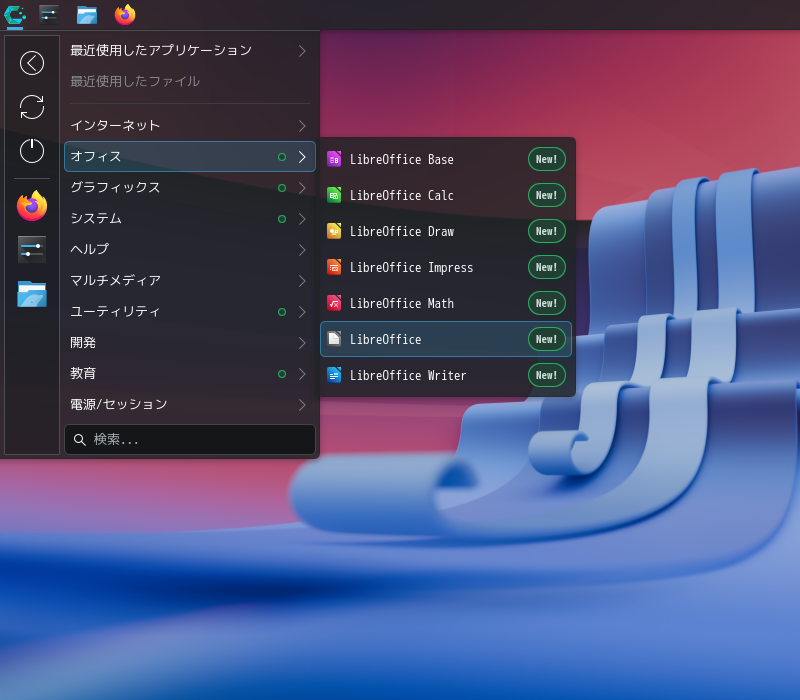
Task: Launch LibreOffice Draw
Action: pyautogui.click(x=445, y=231)
